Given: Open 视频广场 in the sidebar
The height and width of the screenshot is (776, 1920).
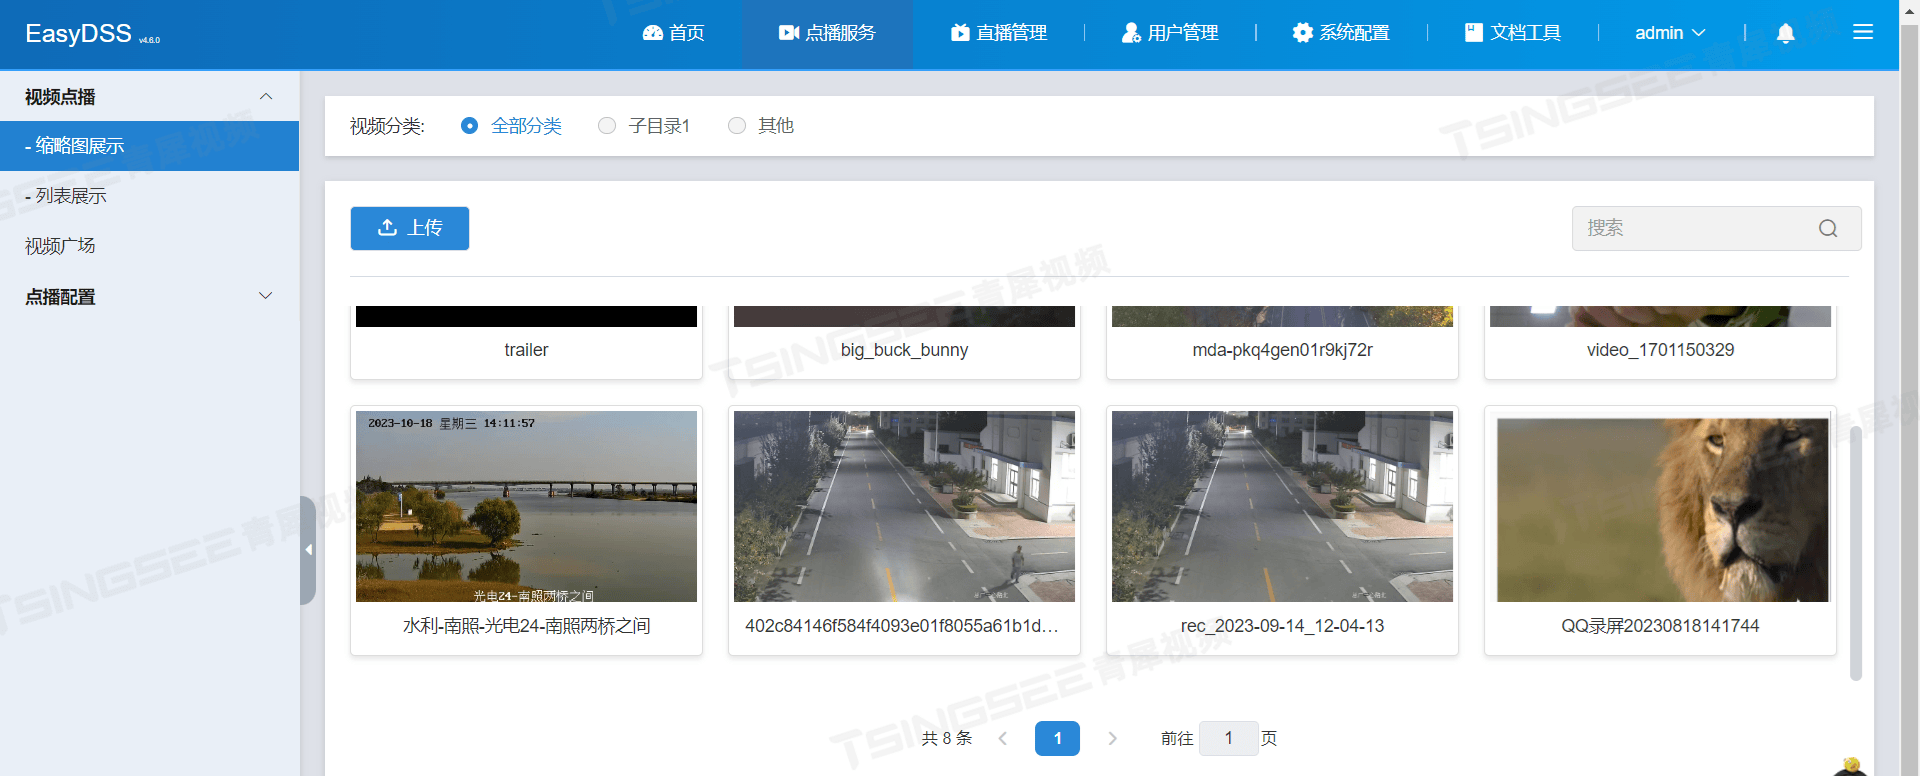Looking at the screenshot, I should [x=60, y=246].
